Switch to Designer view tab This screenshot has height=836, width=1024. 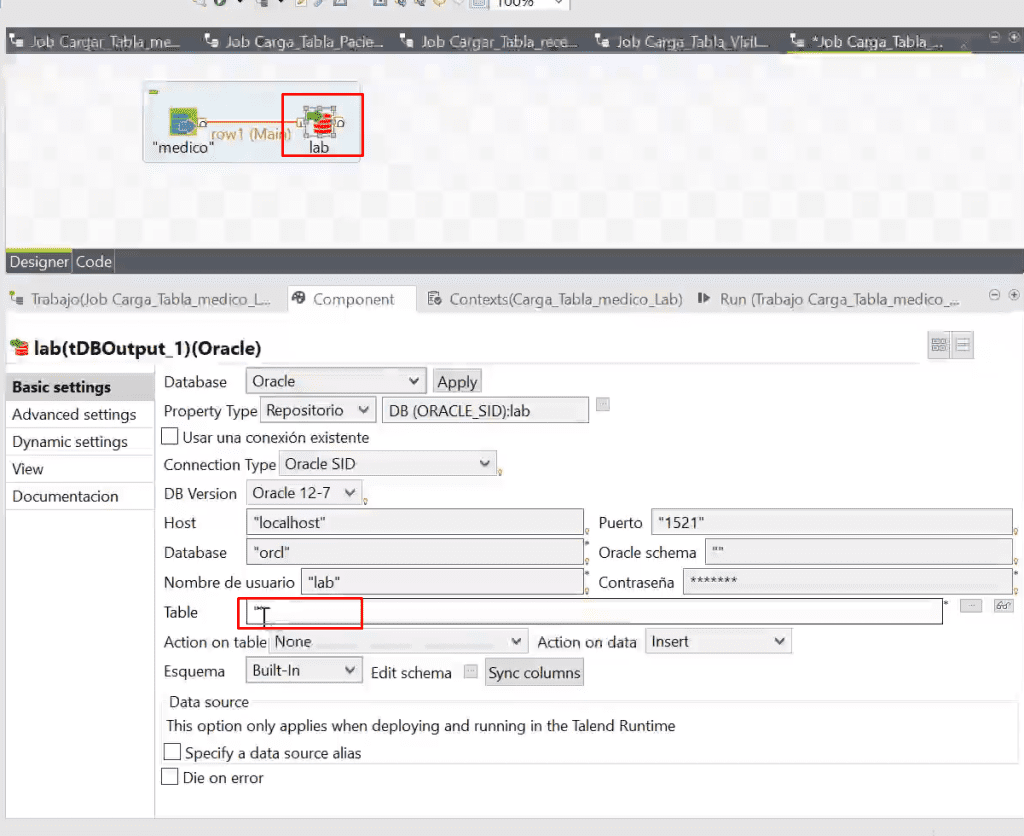(x=39, y=262)
